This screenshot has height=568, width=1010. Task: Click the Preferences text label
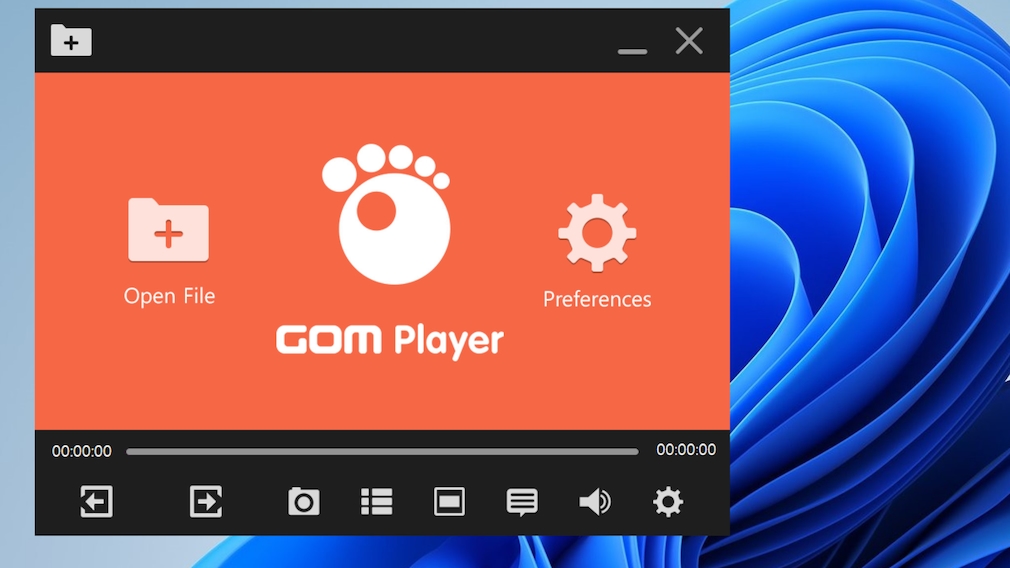(x=597, y=299)
